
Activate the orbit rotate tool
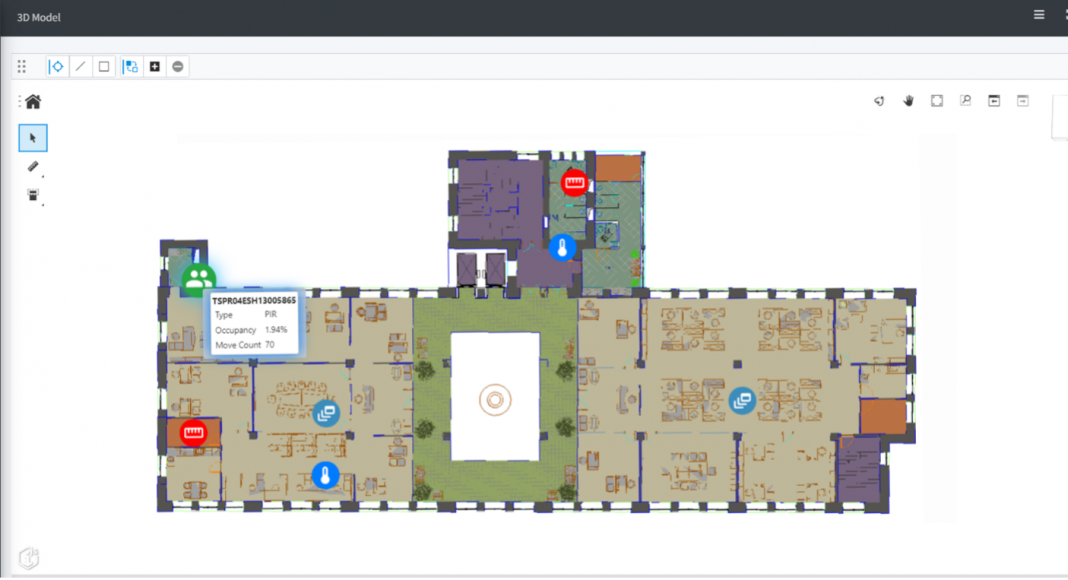(880, 101)
